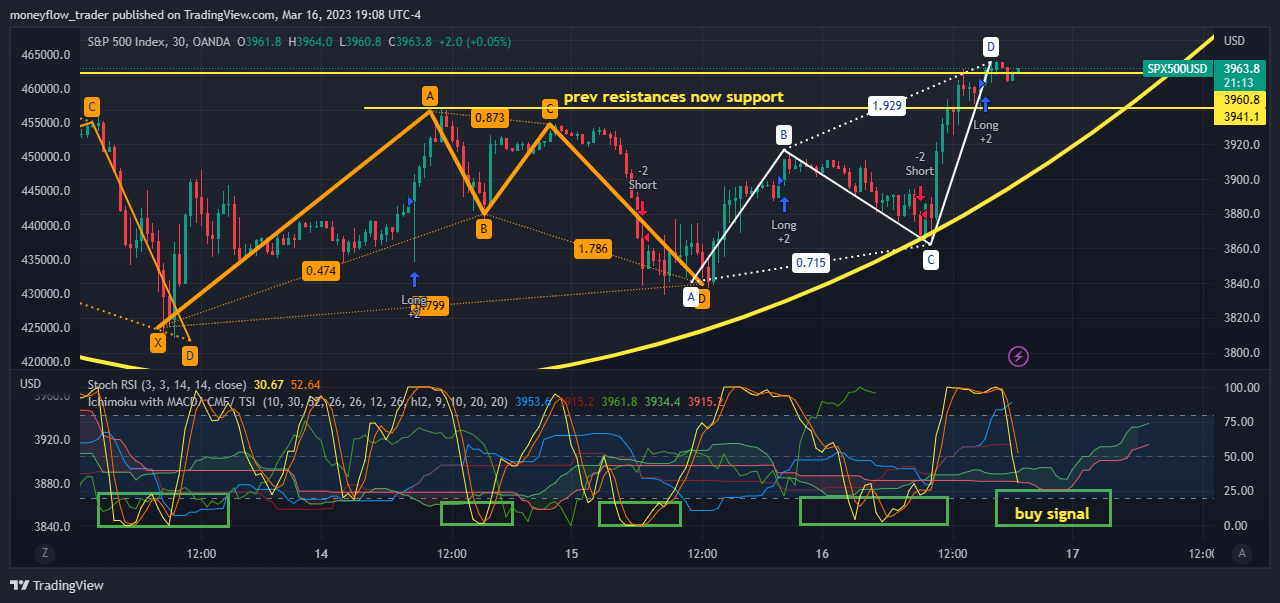Image resolution: width=1280 pixels, height=603 pixels.
Task: Click the white B pattern point
Action: (x=785, y=135)
